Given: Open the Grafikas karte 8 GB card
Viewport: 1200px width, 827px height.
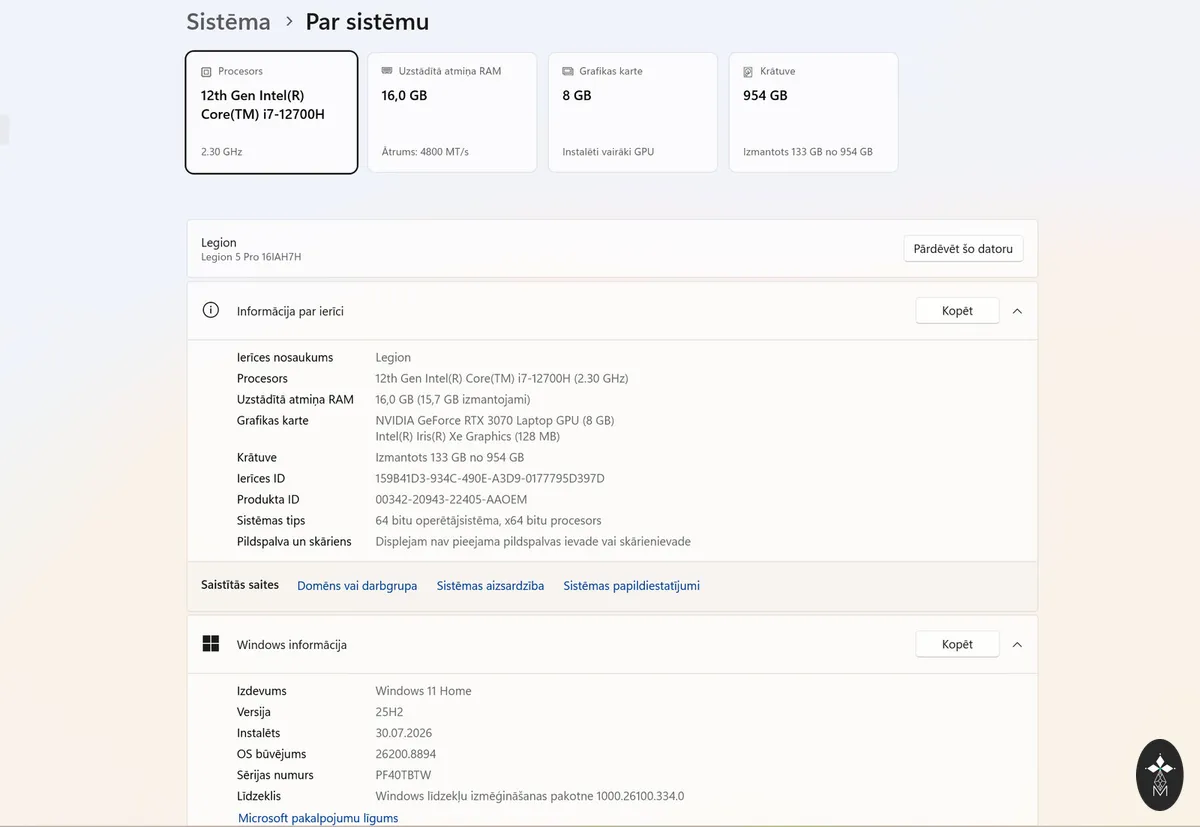Looking at the screenshot, I should click(633, 112).
